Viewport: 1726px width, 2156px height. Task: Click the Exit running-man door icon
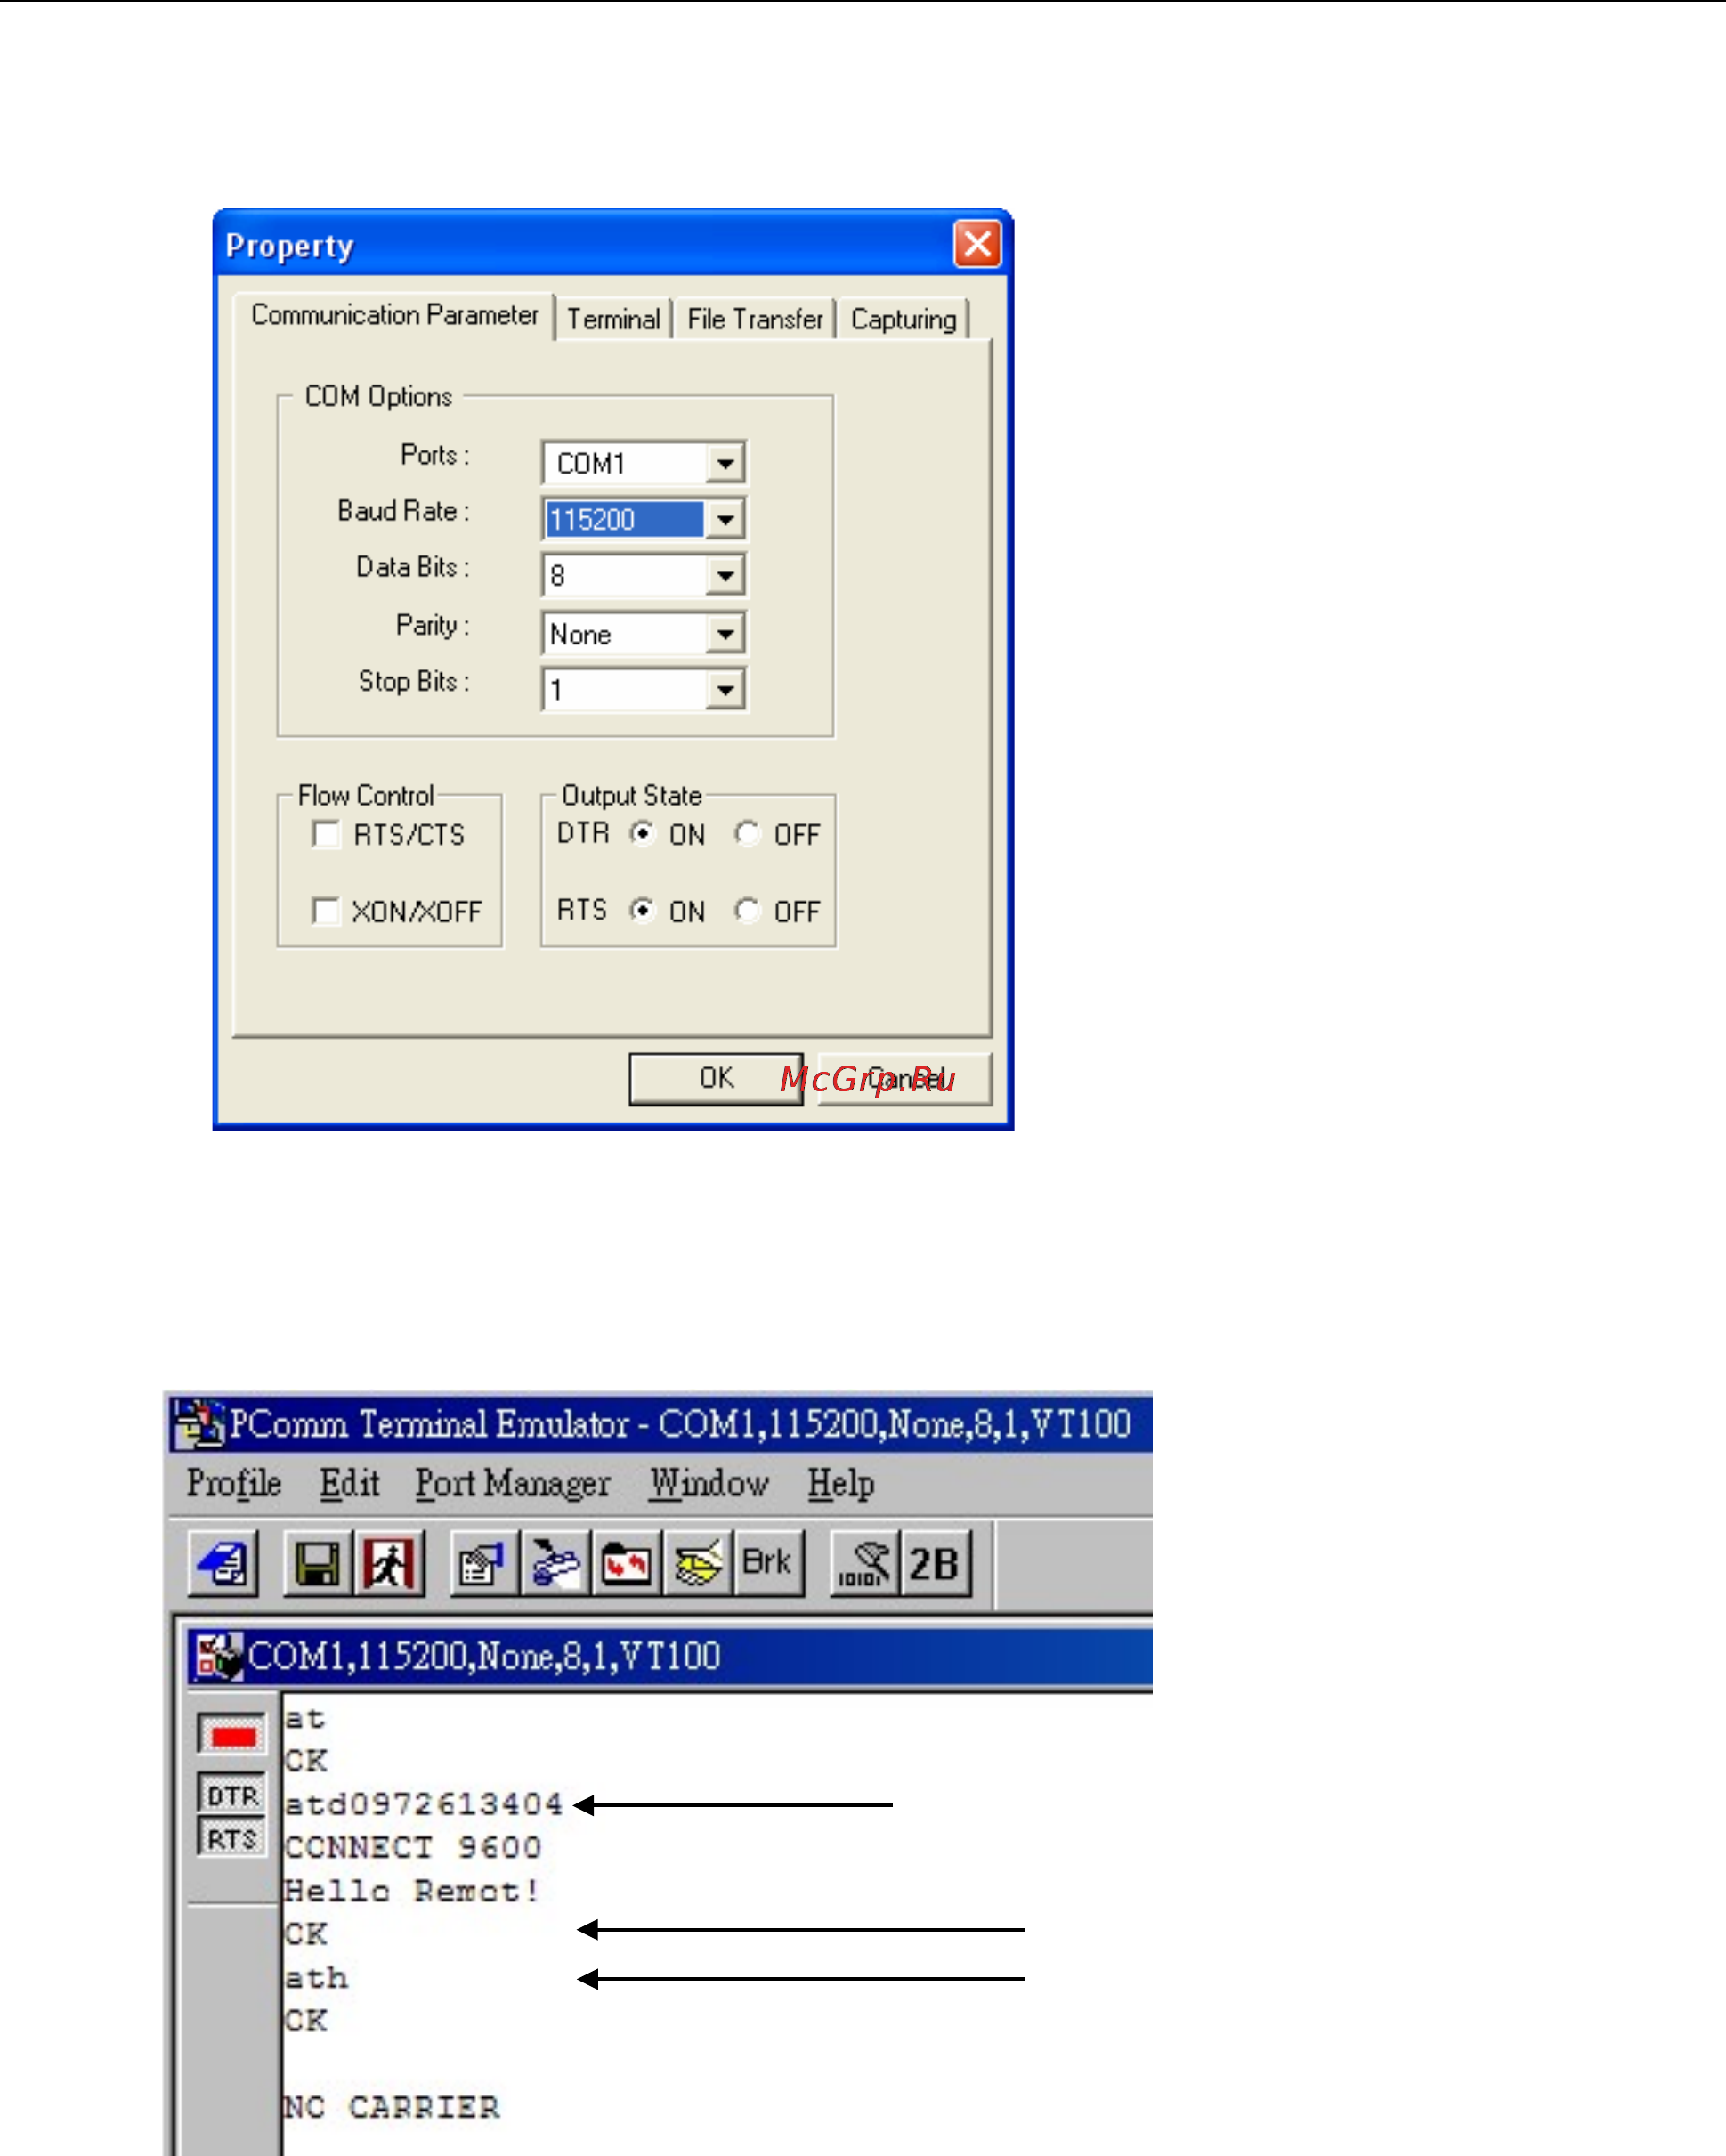pos(389,1563)
